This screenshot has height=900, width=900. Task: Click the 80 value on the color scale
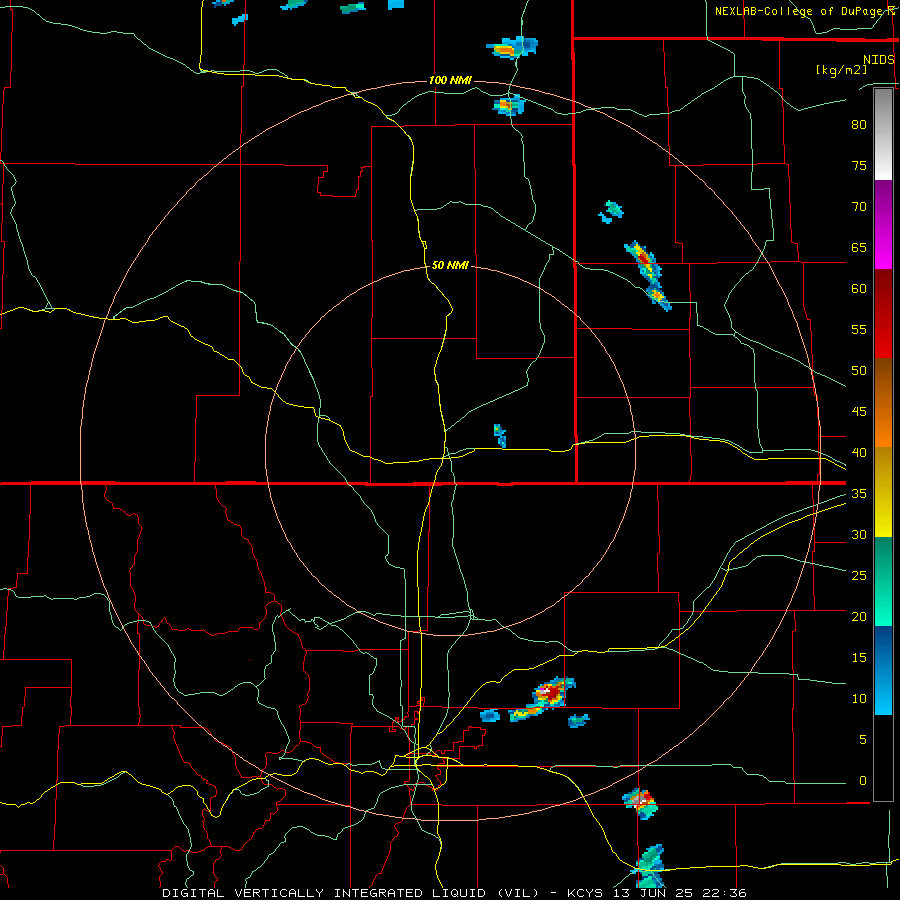tap(859, 125)
